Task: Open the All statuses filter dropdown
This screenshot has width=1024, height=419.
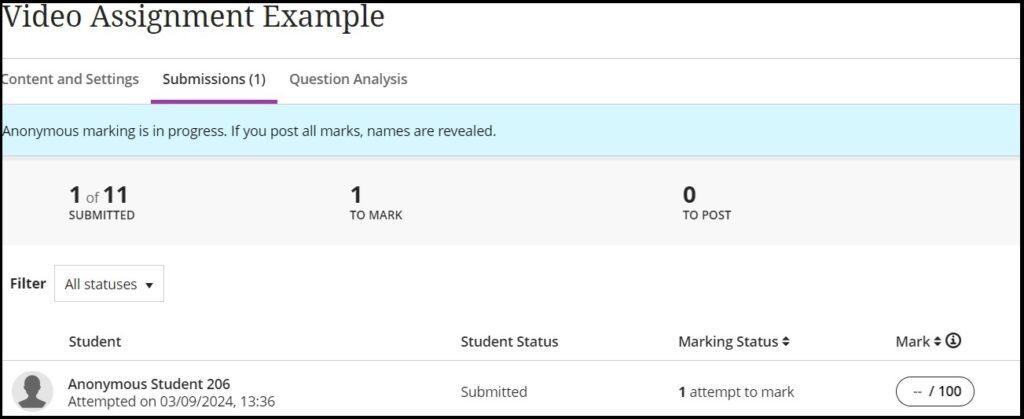Action: 109,284
